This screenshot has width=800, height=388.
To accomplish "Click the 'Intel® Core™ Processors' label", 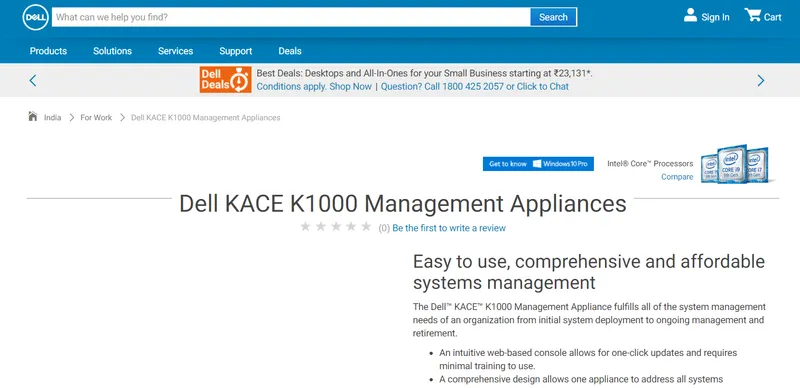I will [x=650, y=164].
